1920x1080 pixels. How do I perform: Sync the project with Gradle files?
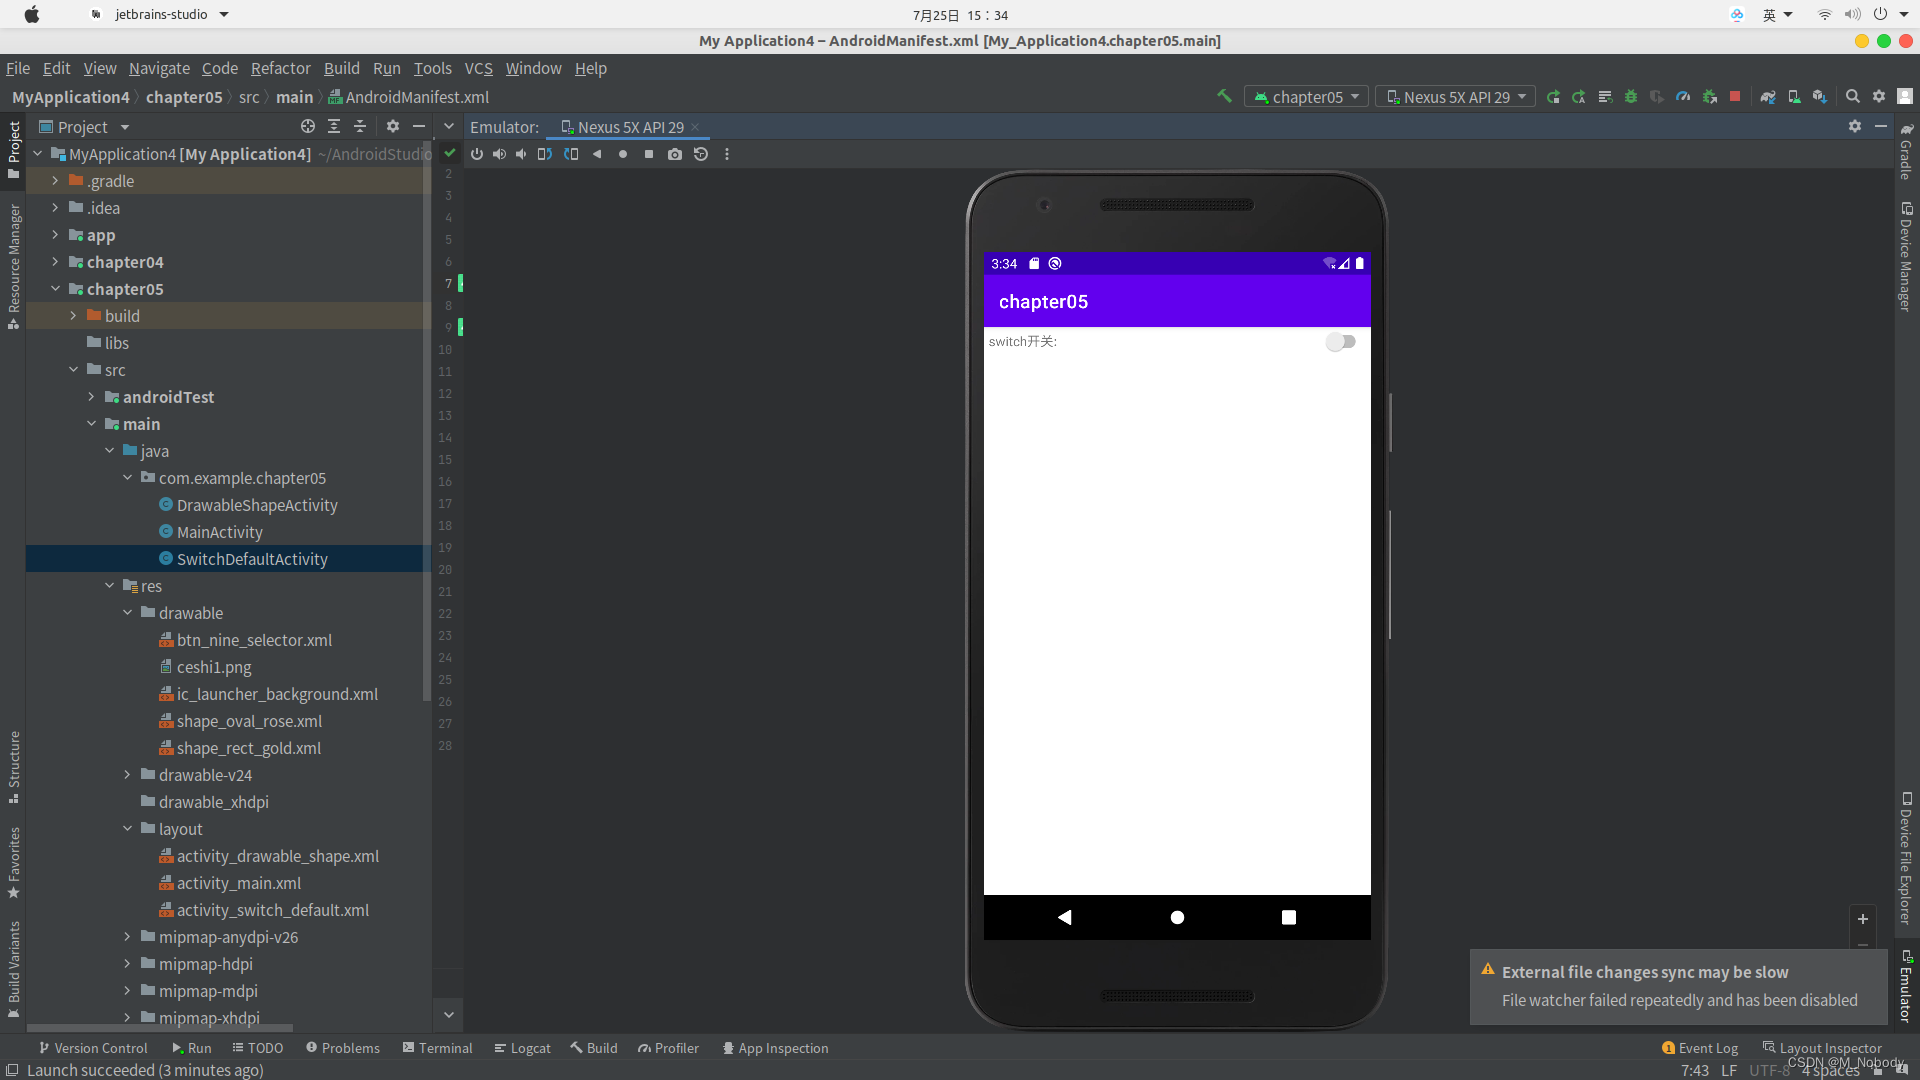click(x=1768, y=97)
